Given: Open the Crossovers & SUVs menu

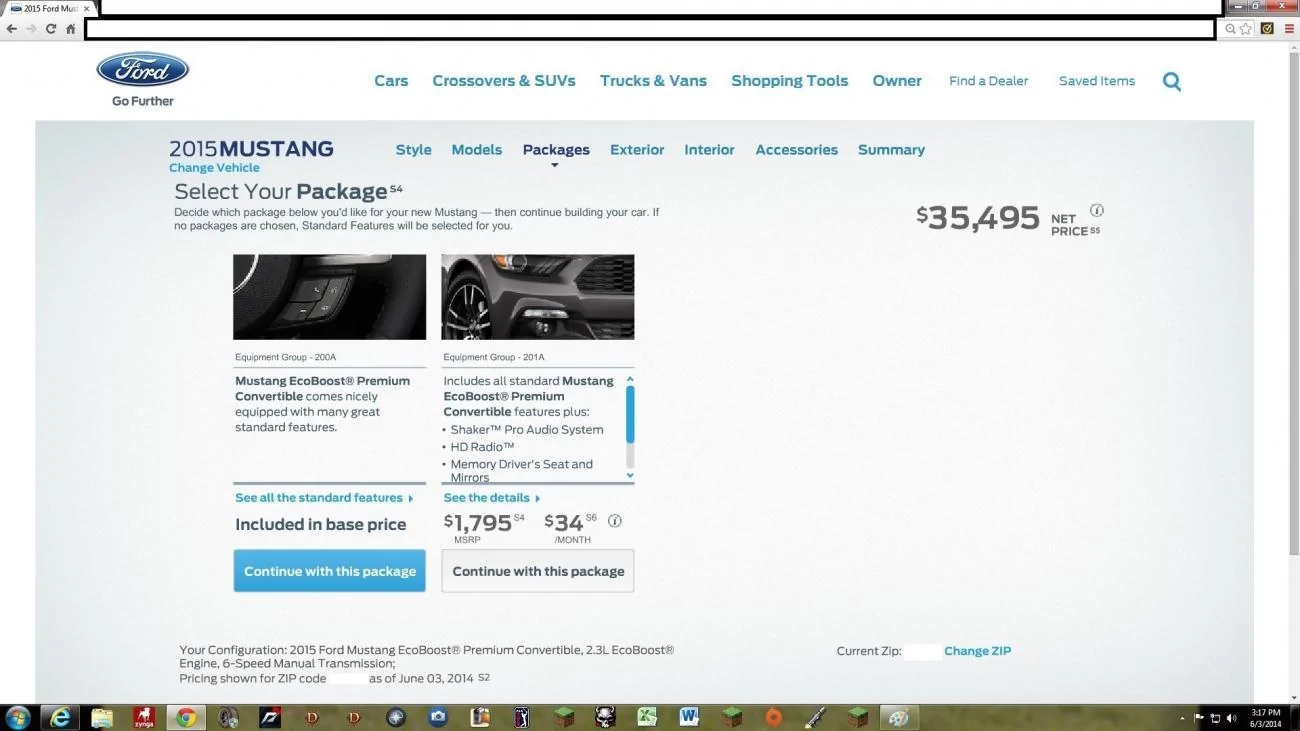Looking at the screenshot, I should 504,81.
